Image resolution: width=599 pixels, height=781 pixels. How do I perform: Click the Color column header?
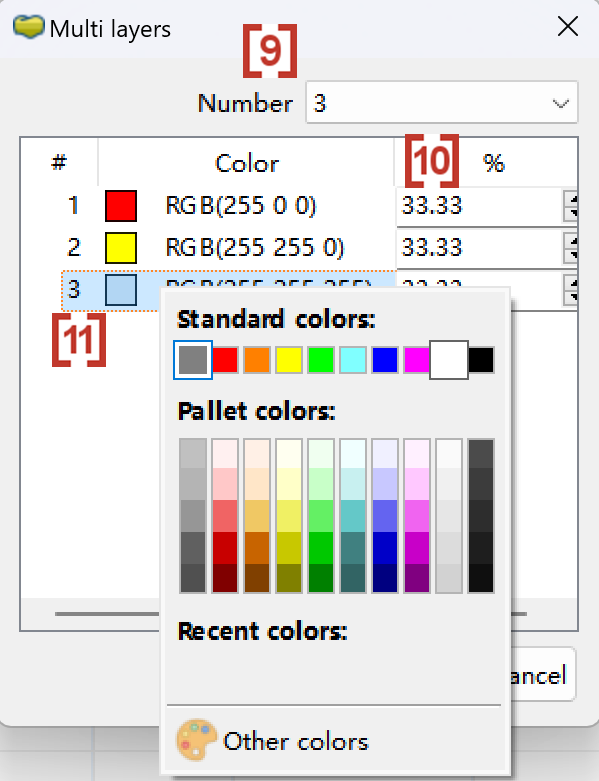tap(247, 163)
